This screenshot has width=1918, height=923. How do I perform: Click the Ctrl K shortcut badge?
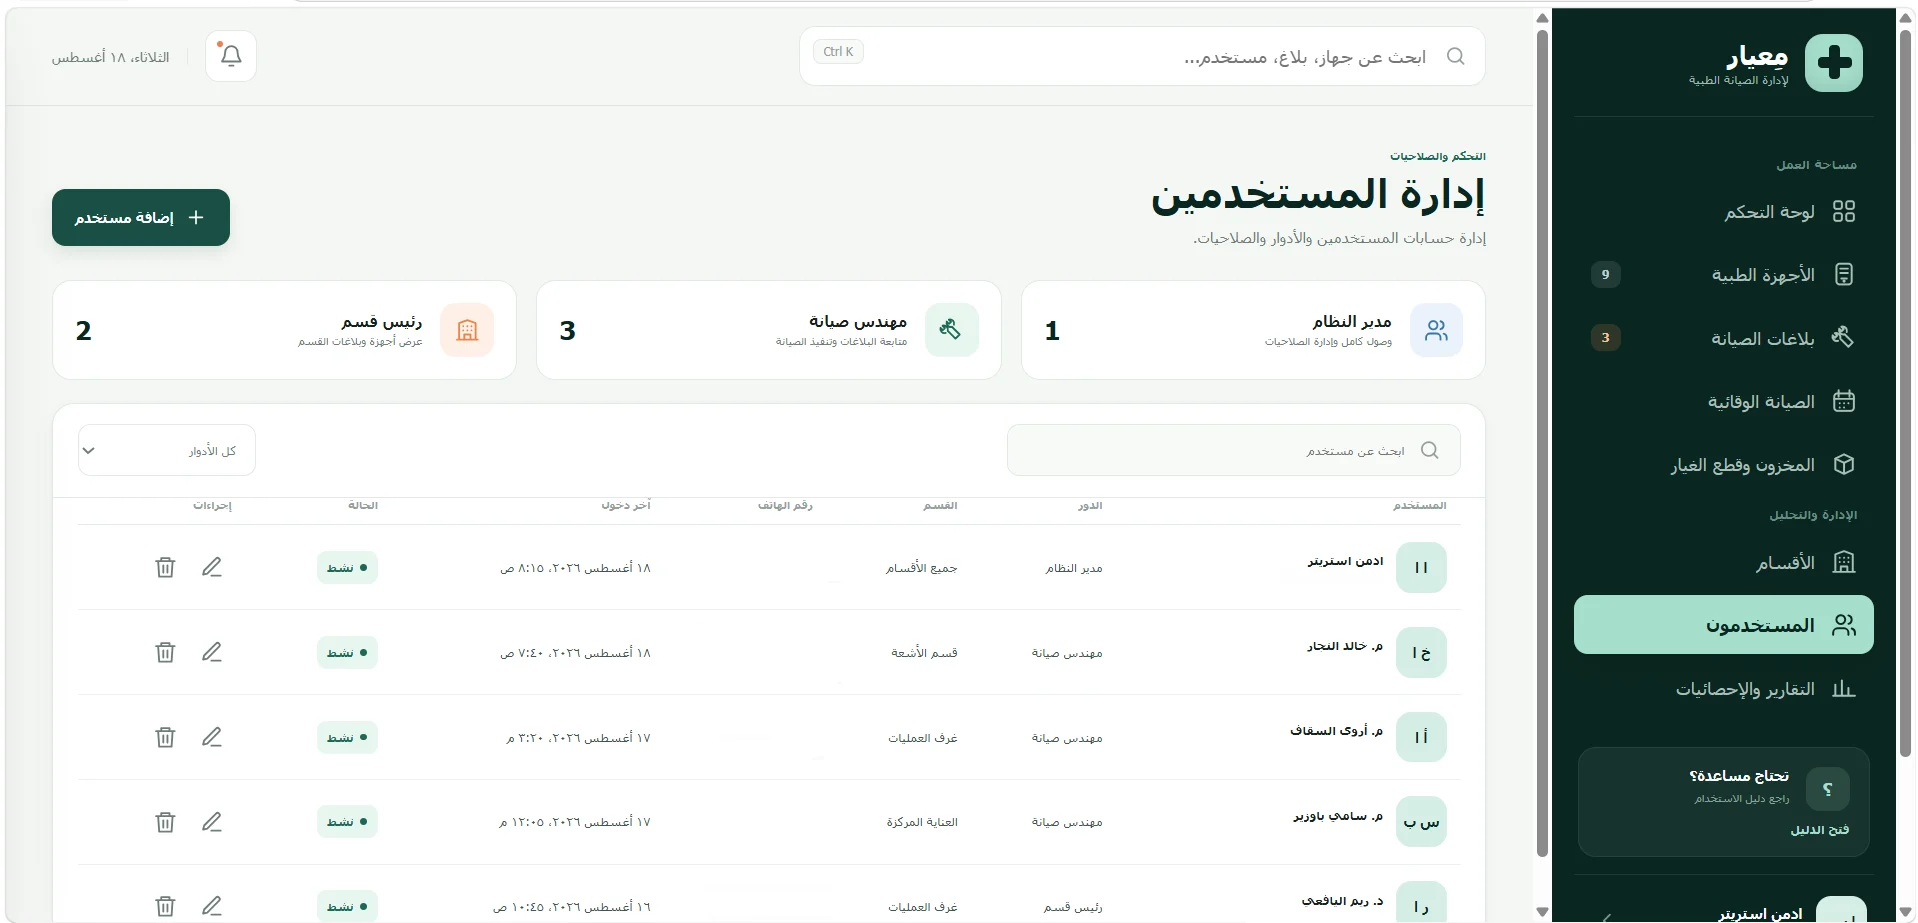(x=838, y=52)
